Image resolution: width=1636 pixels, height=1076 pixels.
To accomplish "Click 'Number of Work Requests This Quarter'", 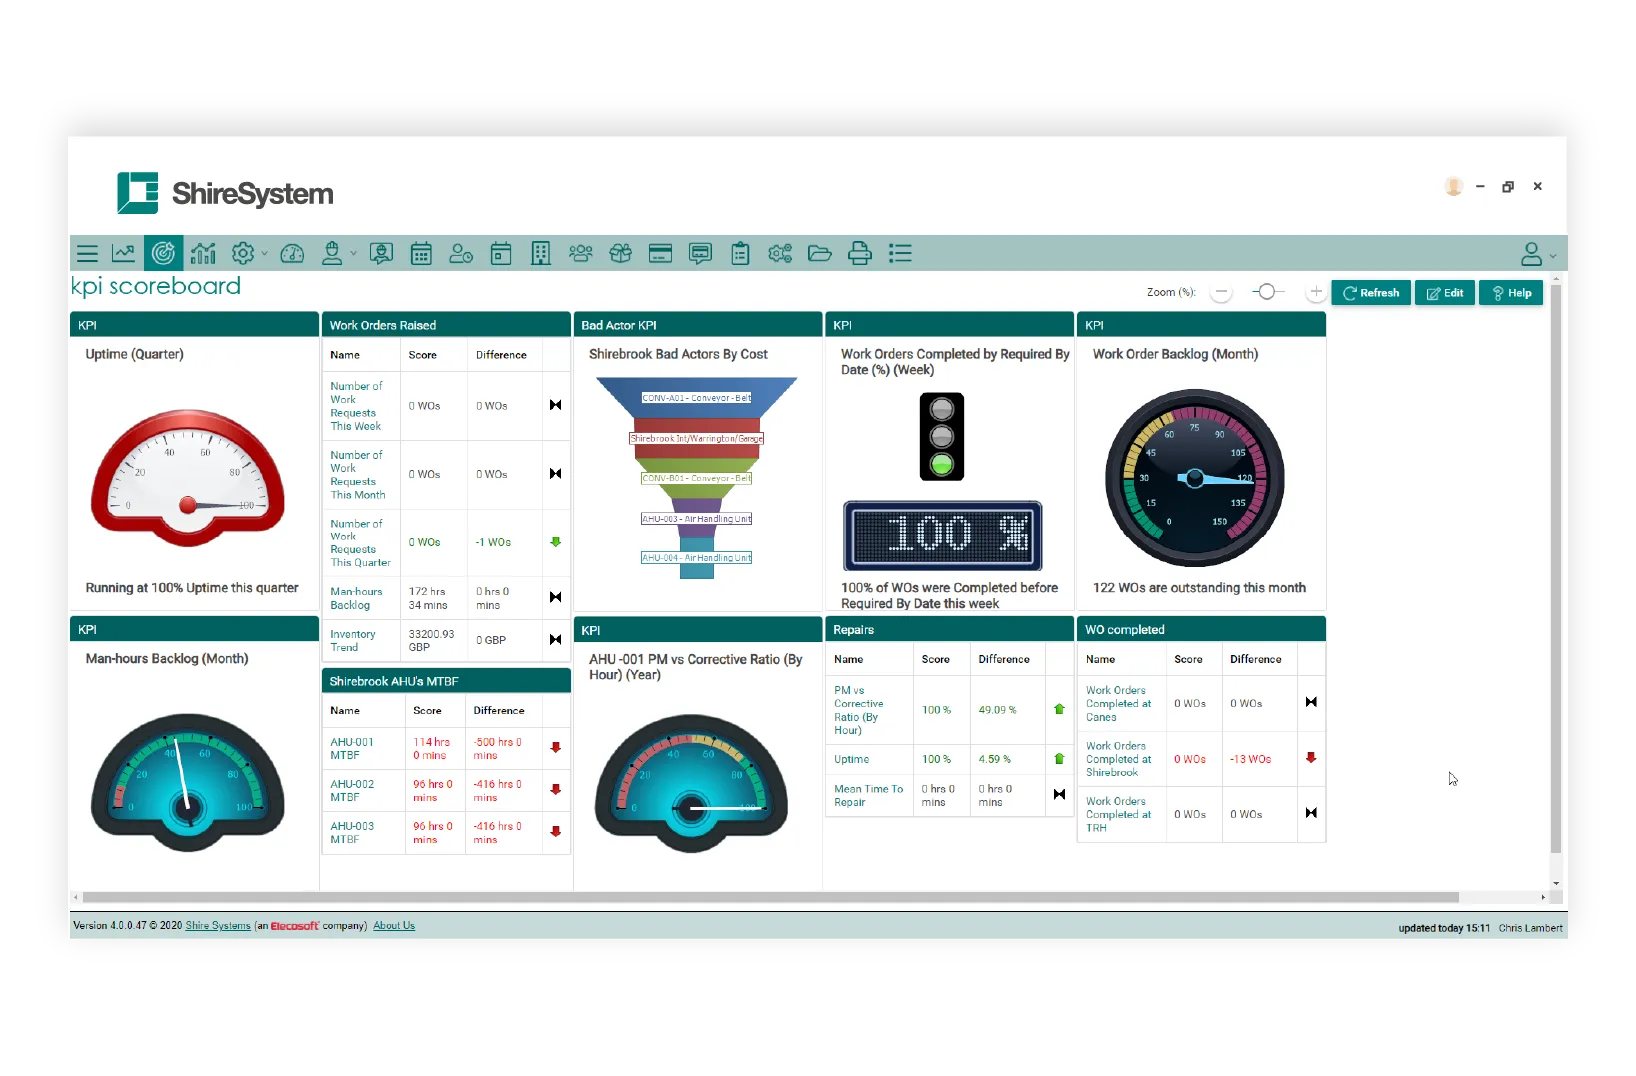I will (360, 543).
